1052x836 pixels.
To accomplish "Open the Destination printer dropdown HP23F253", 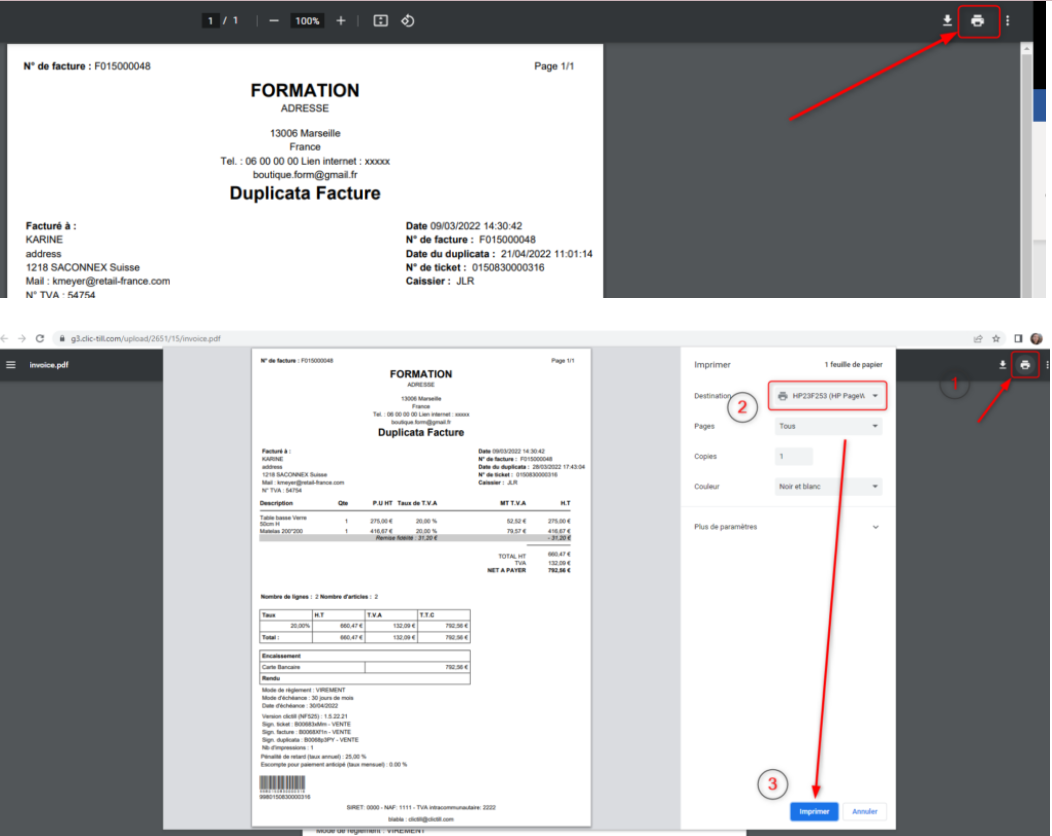I will coord(828,396).
